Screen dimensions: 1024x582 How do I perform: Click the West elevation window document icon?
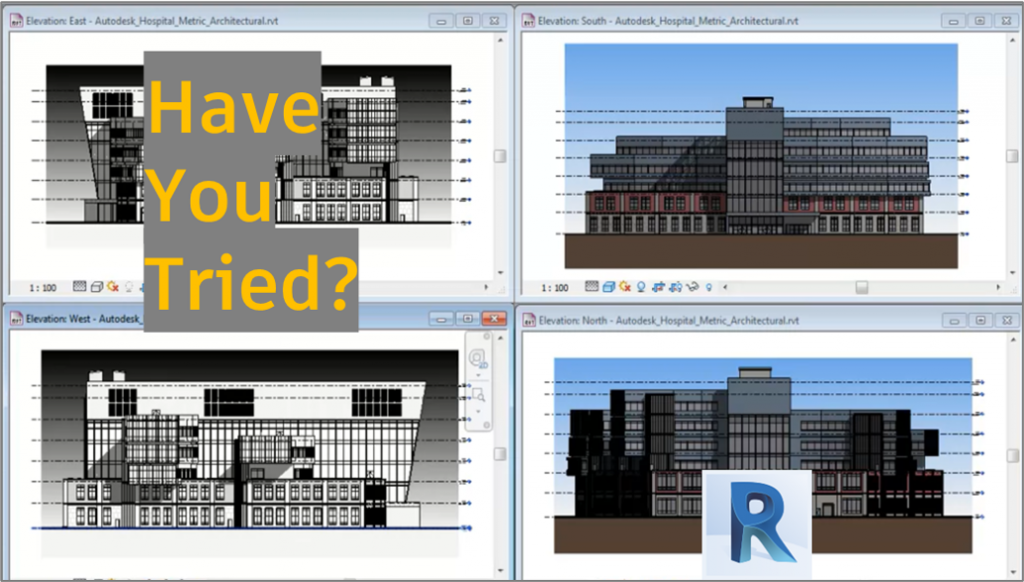[16, 319]
